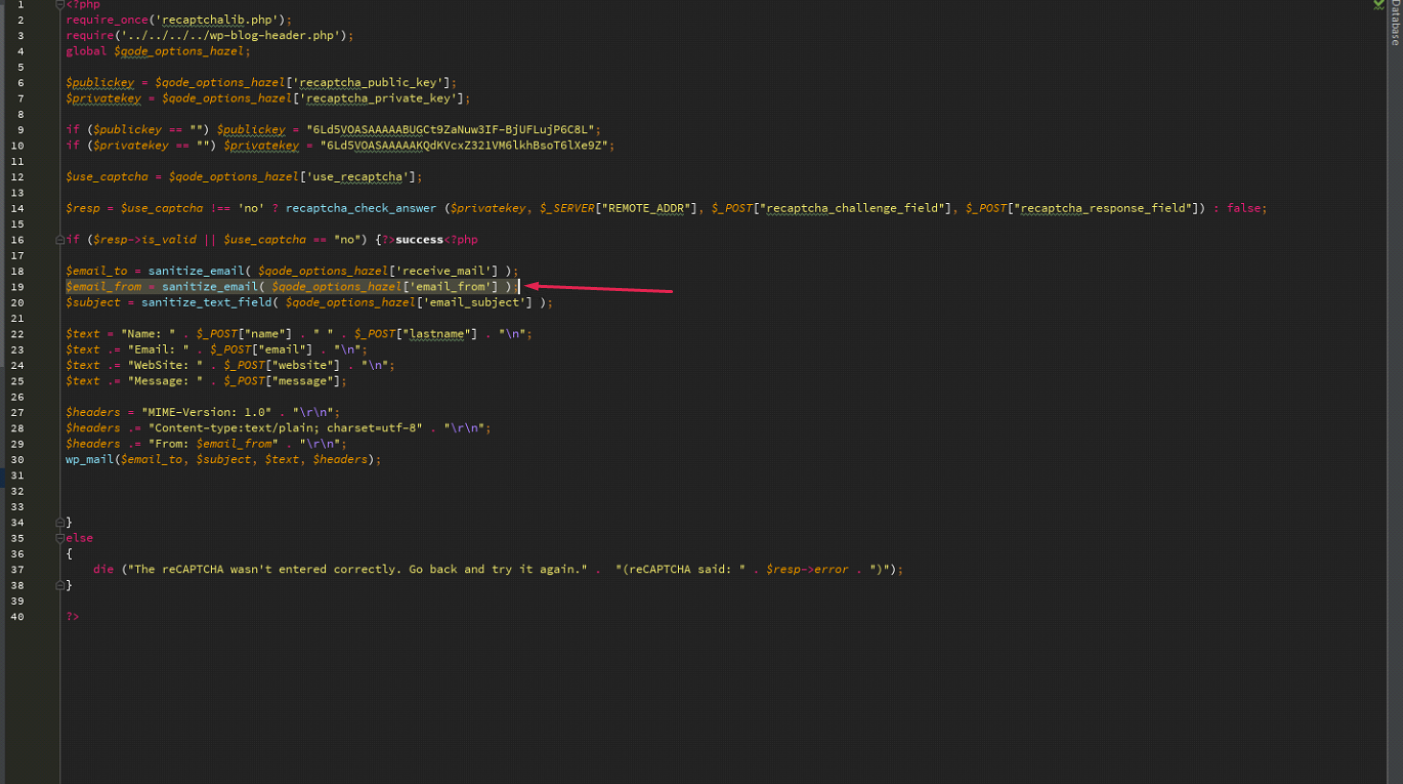The width and height of the screenshot is (1403, 784).
Task: Click 'receive_mail' key on line 18
Action: [443, 271]
